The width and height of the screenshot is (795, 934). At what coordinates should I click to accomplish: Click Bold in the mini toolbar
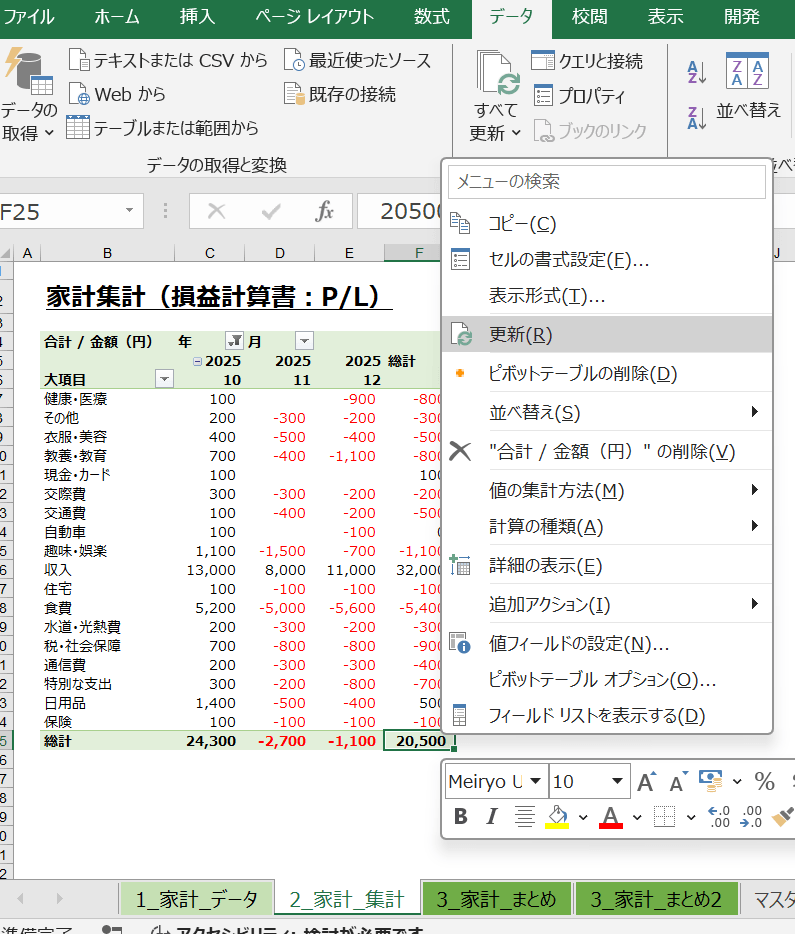[x=460, y=816]
